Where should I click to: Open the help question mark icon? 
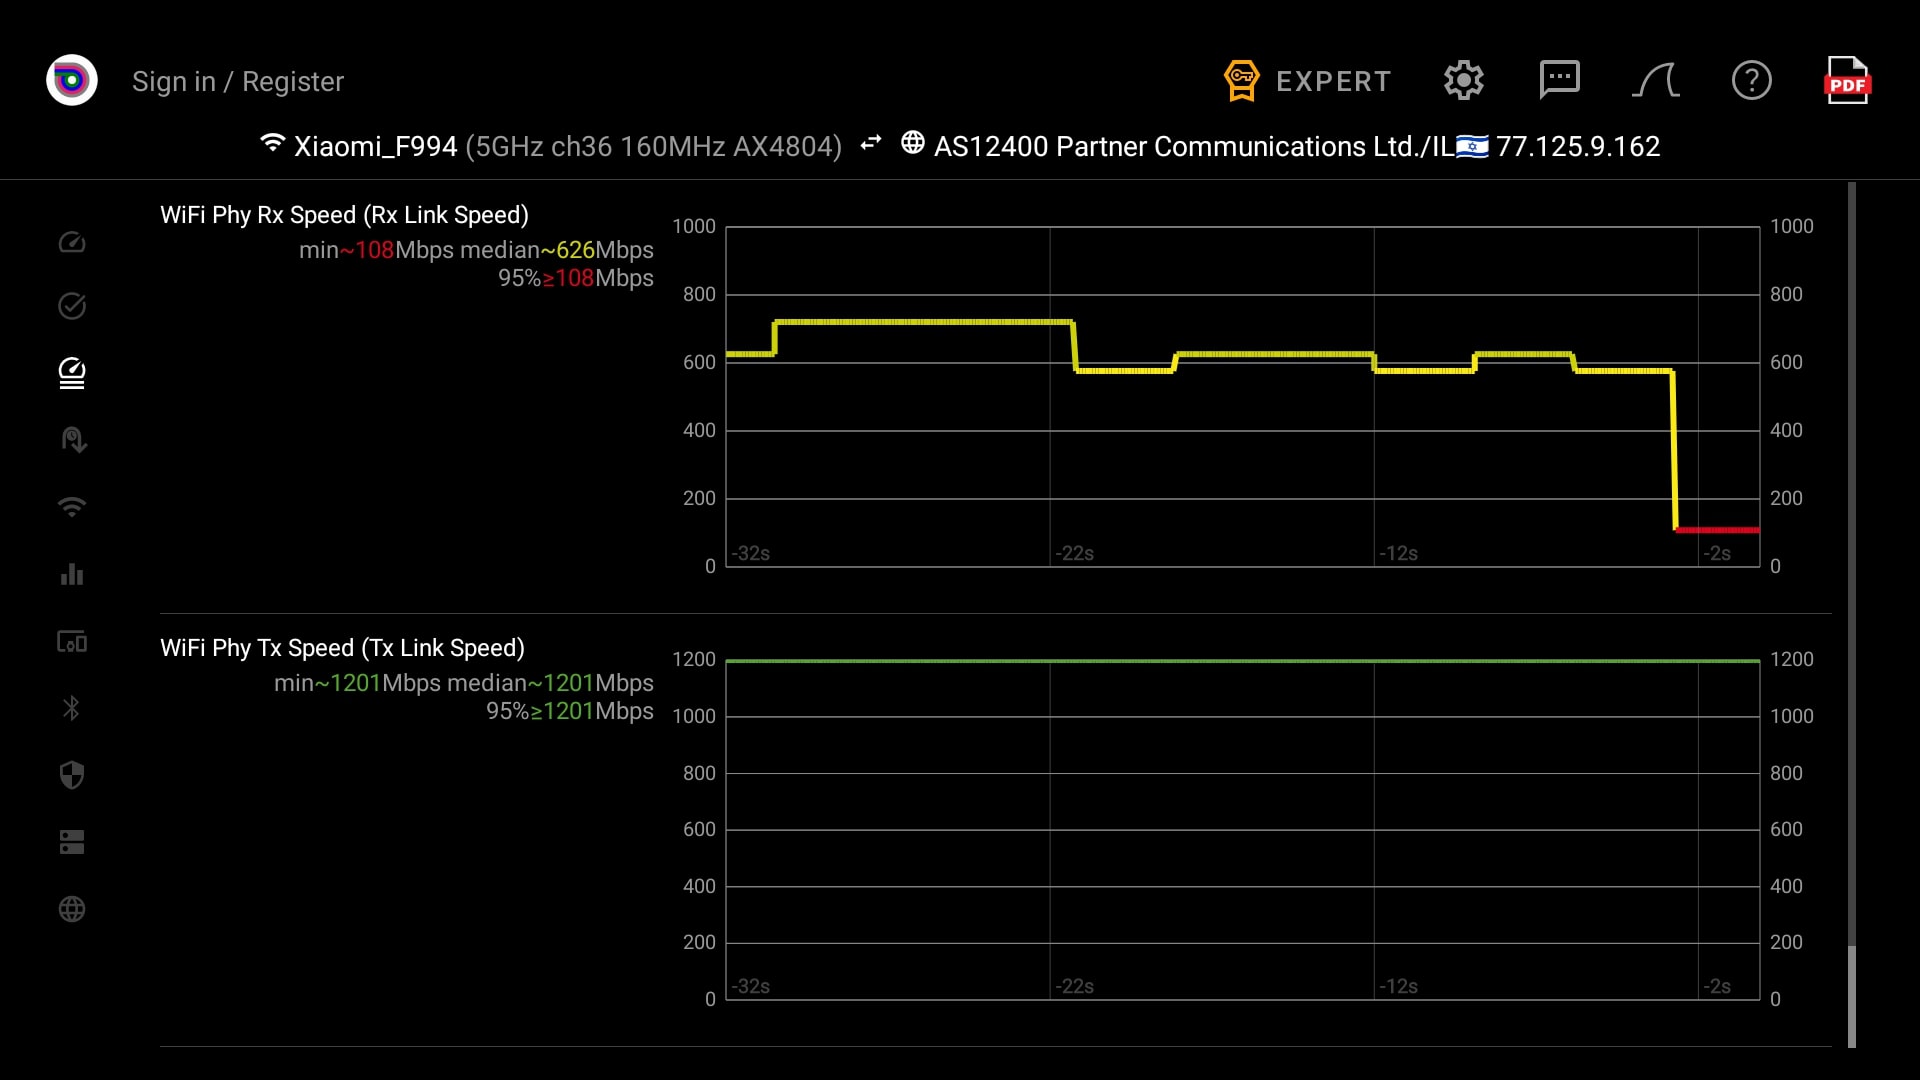1751,80
